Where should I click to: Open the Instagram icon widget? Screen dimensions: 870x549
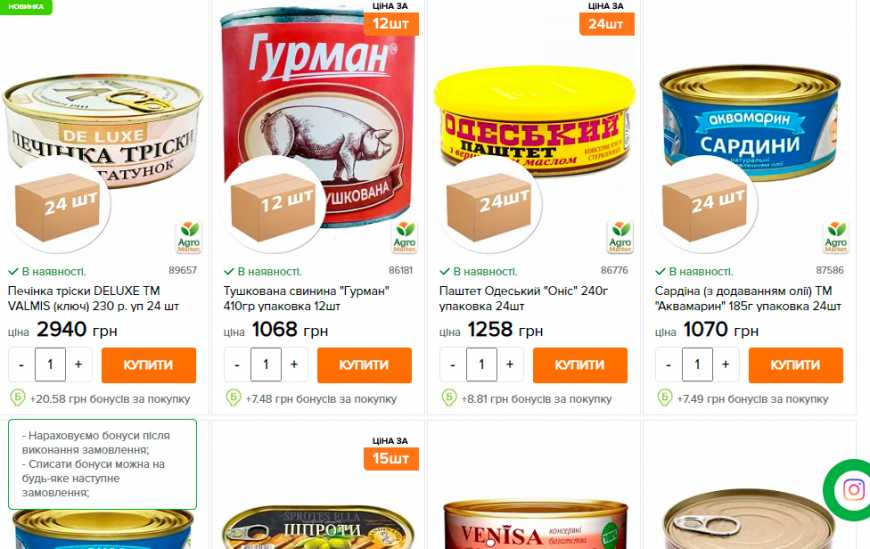pos(852,490)
